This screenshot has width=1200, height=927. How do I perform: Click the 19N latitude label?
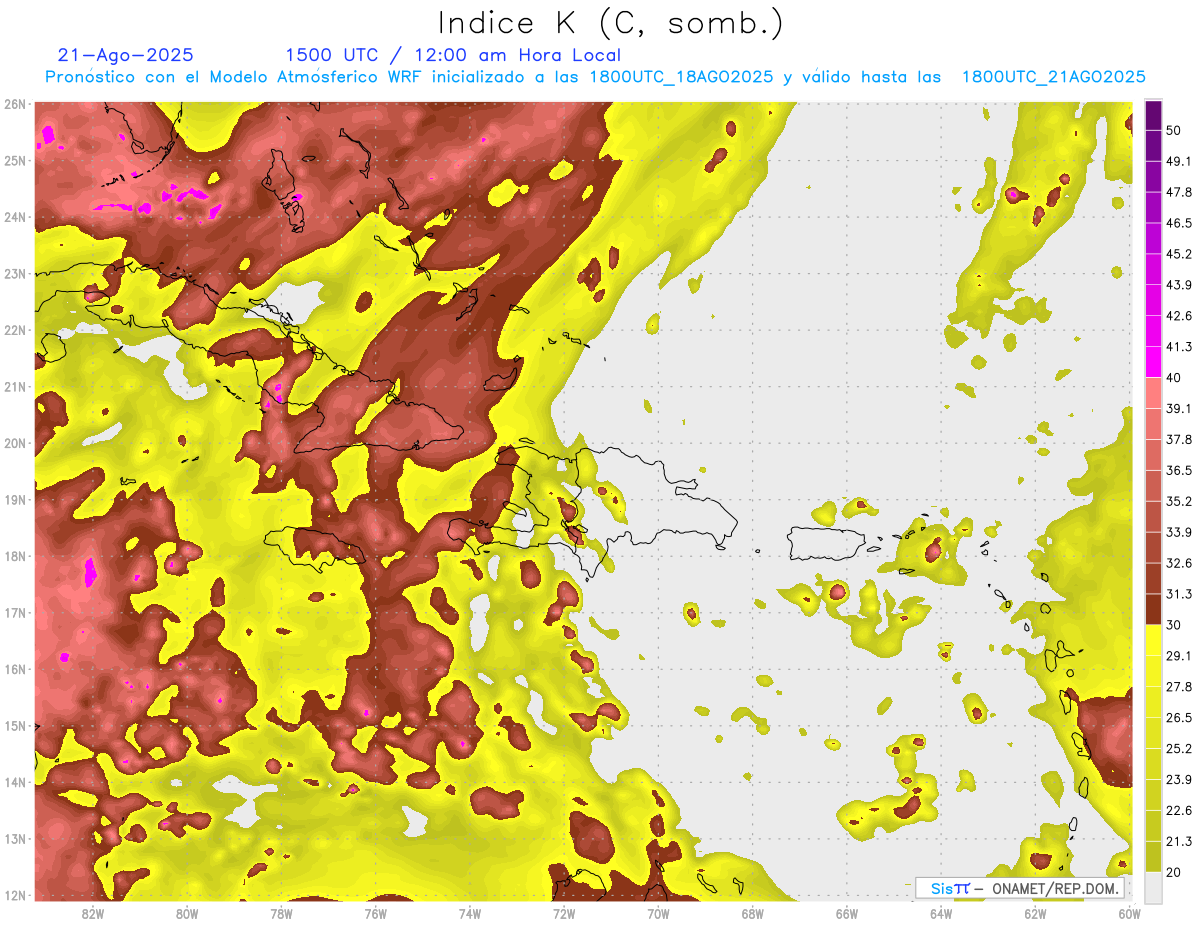15,500
